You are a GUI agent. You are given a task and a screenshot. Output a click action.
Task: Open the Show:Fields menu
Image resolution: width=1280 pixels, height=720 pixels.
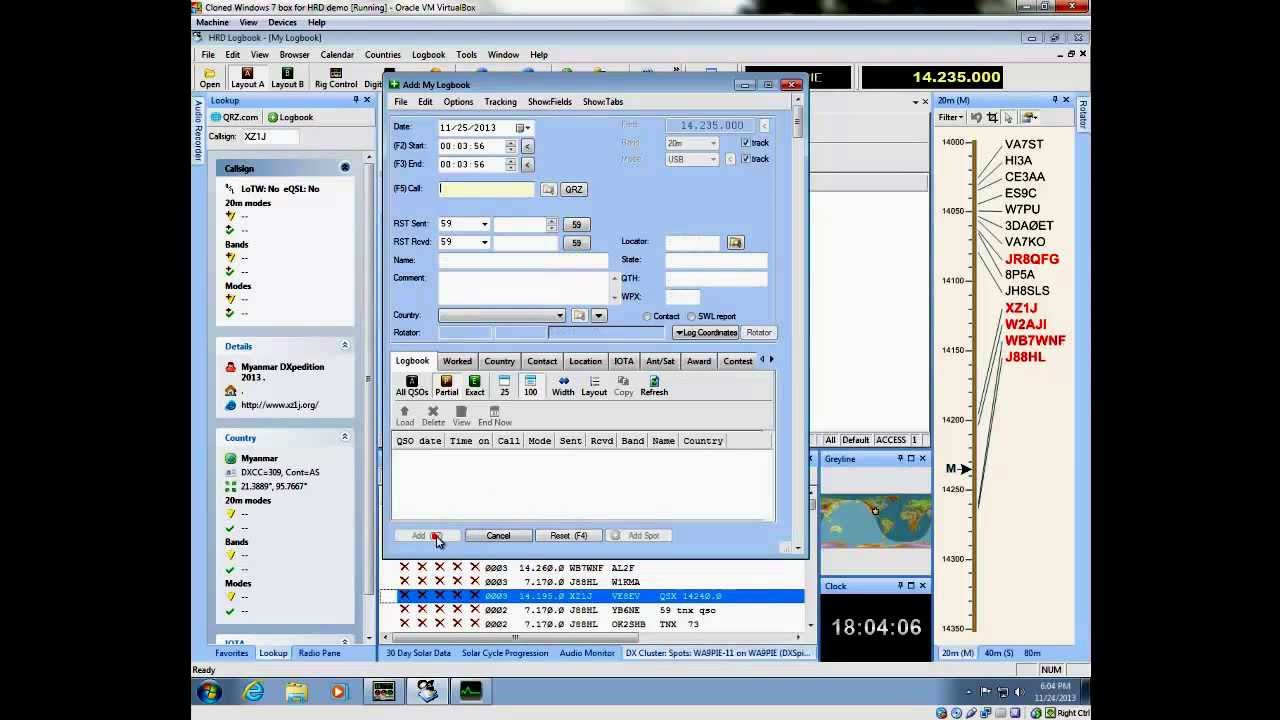550,102
